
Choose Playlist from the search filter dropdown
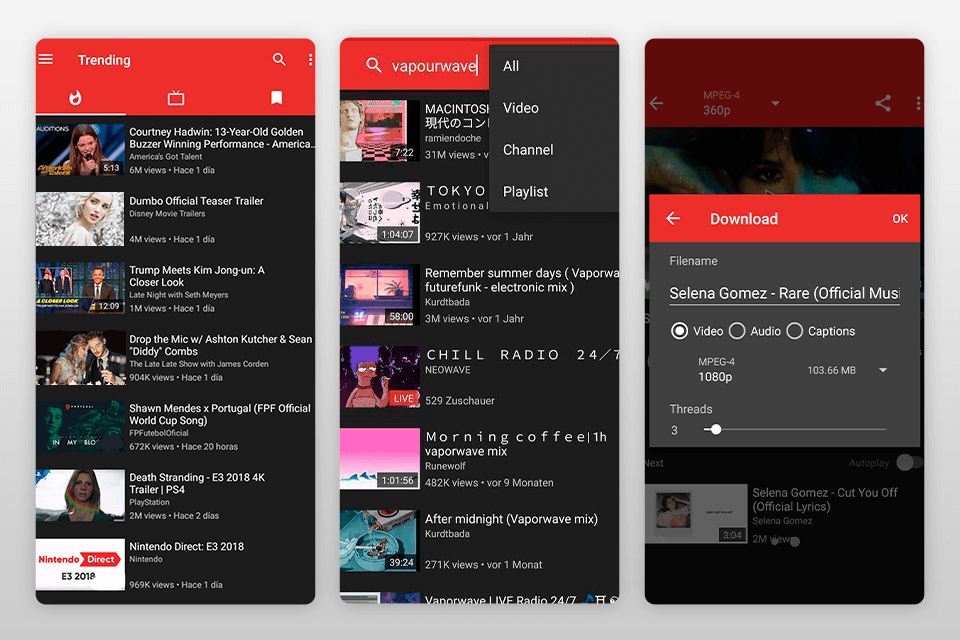(524, 191)
